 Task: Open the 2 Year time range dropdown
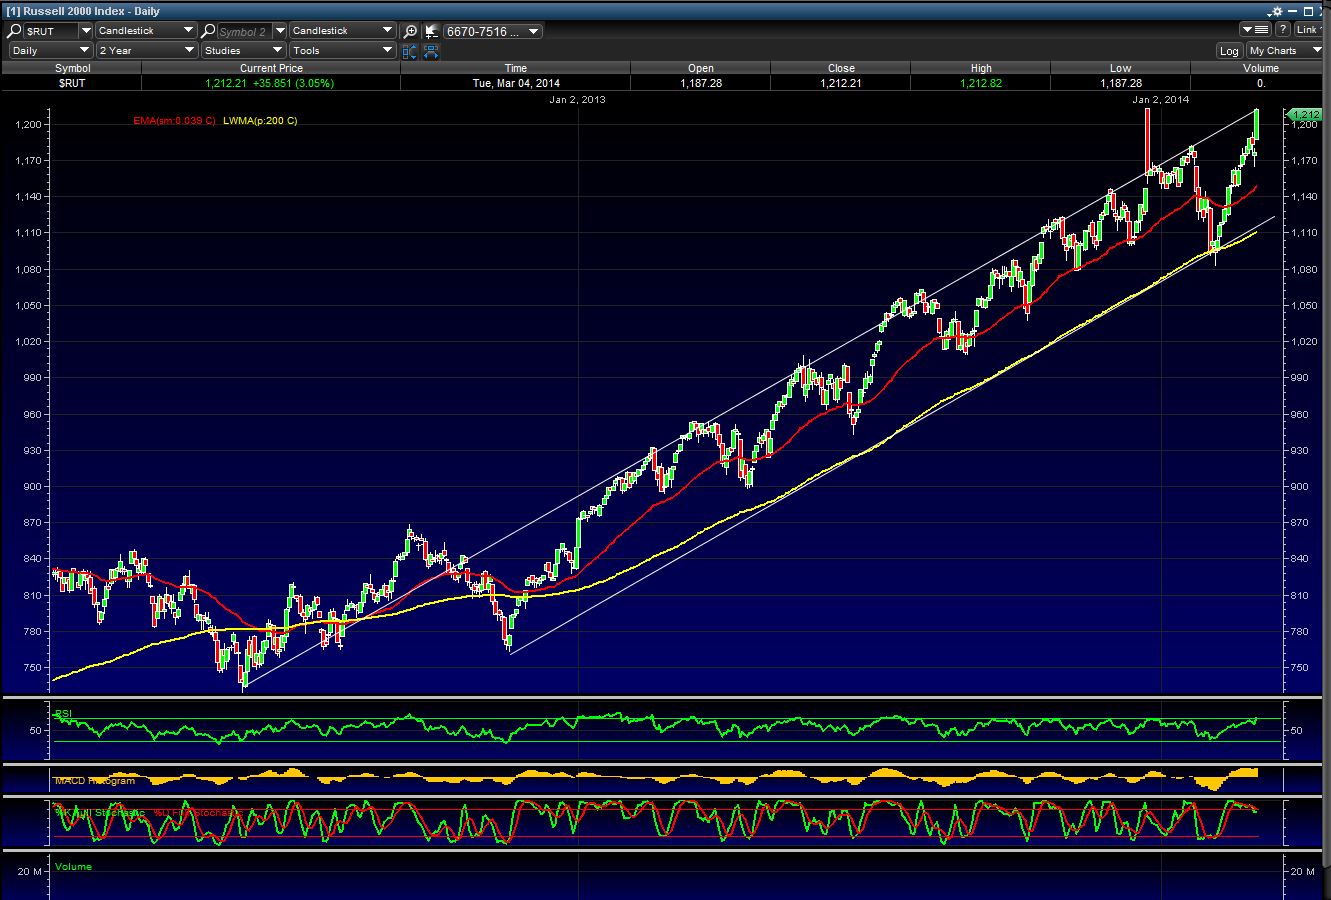point(146,50)
